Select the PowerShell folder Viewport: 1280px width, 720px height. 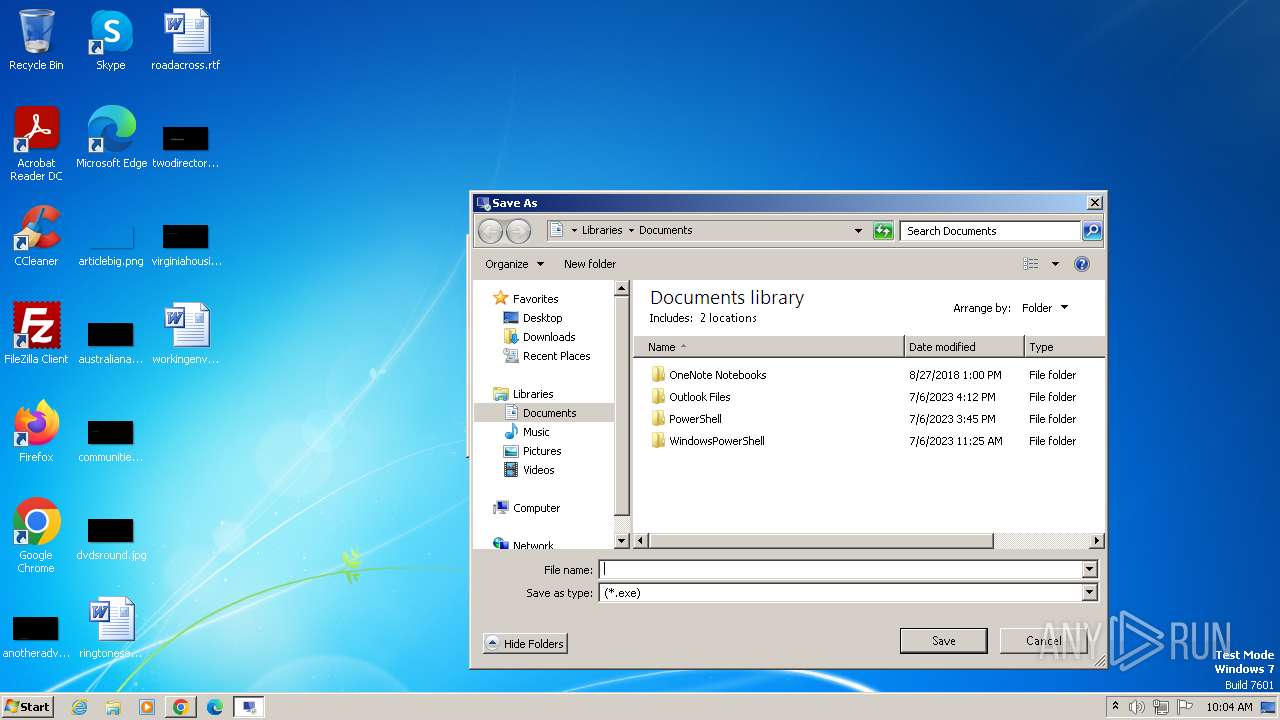click(x=695, y=419)
